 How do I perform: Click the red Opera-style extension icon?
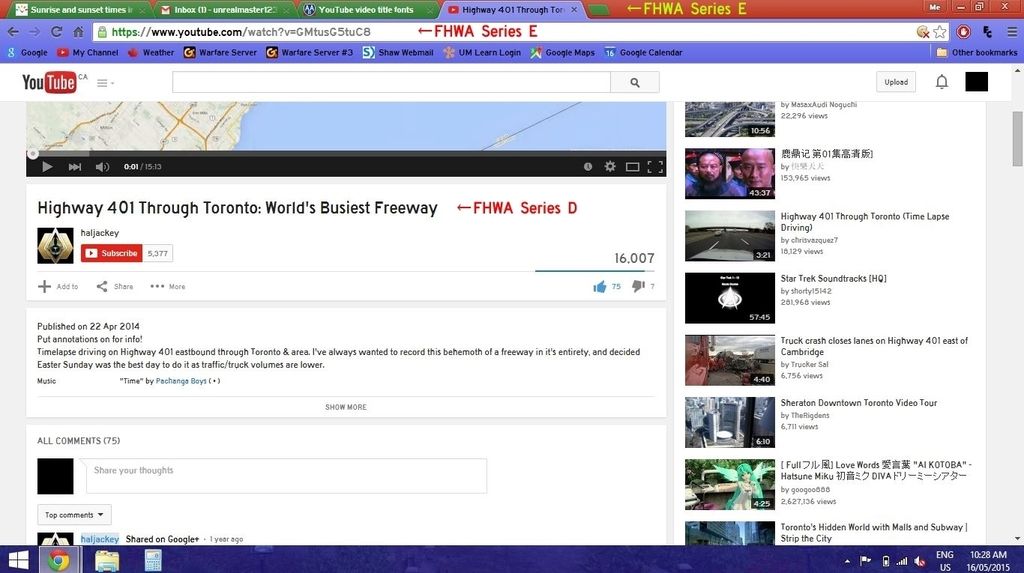click(963, 31)
